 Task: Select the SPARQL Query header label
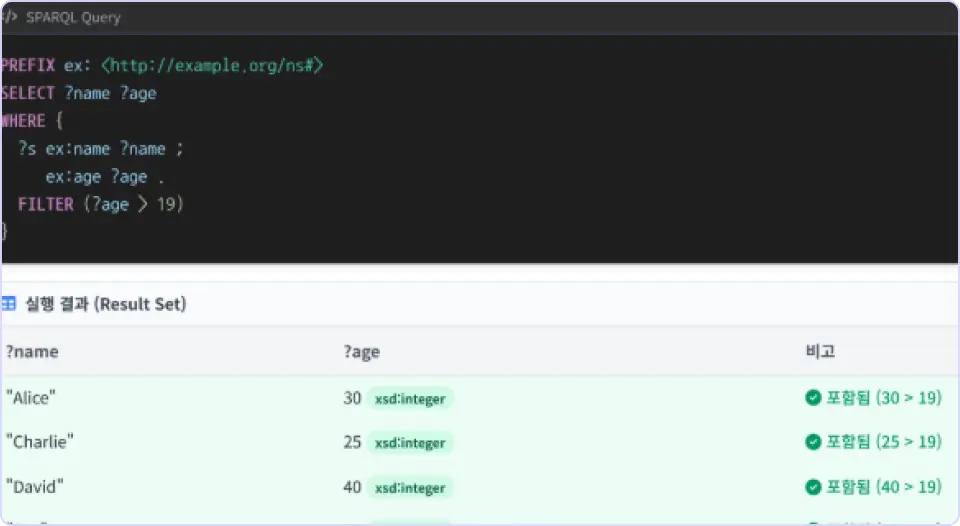tap(73, 17)
